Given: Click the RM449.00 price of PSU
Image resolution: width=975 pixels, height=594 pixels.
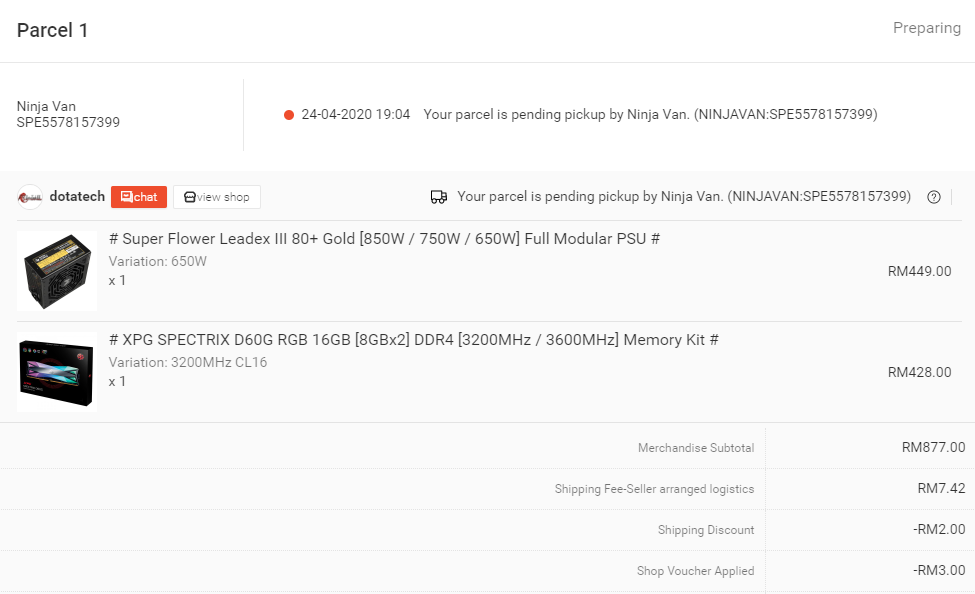Looking at the screenshot, I should 919,271.
